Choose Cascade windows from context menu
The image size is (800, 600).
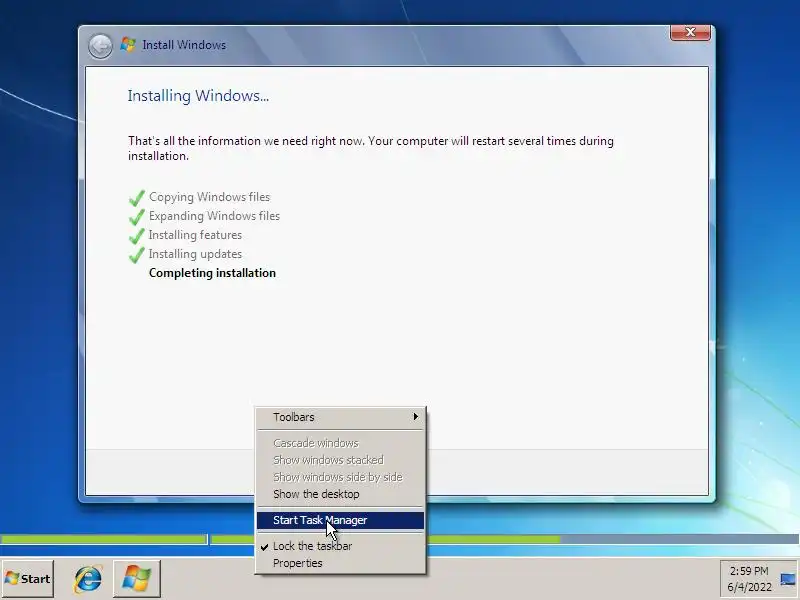click(x=340, y=443)
